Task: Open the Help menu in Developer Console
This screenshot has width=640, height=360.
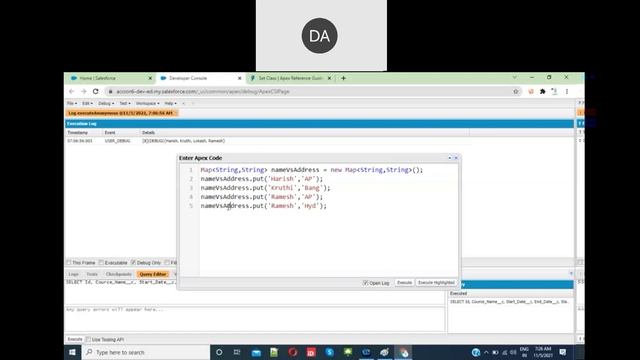Action: (x=170, y=103)
